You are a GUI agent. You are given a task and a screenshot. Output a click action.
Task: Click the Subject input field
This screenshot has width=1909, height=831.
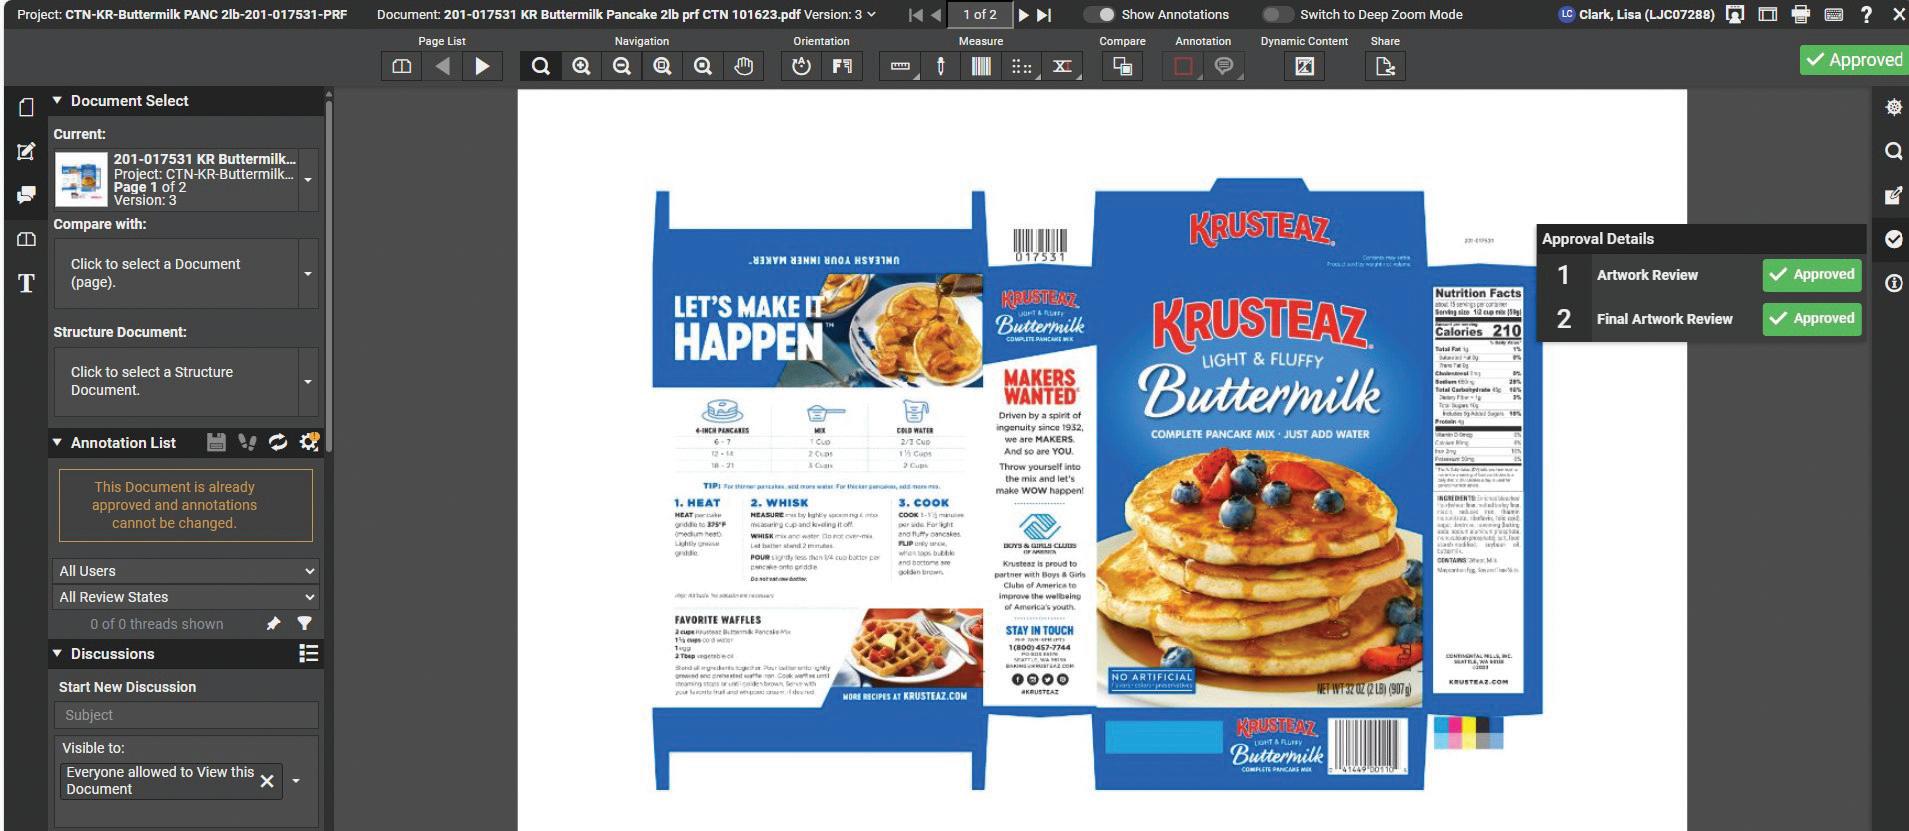pyautogui.click(x=187, y=715)
